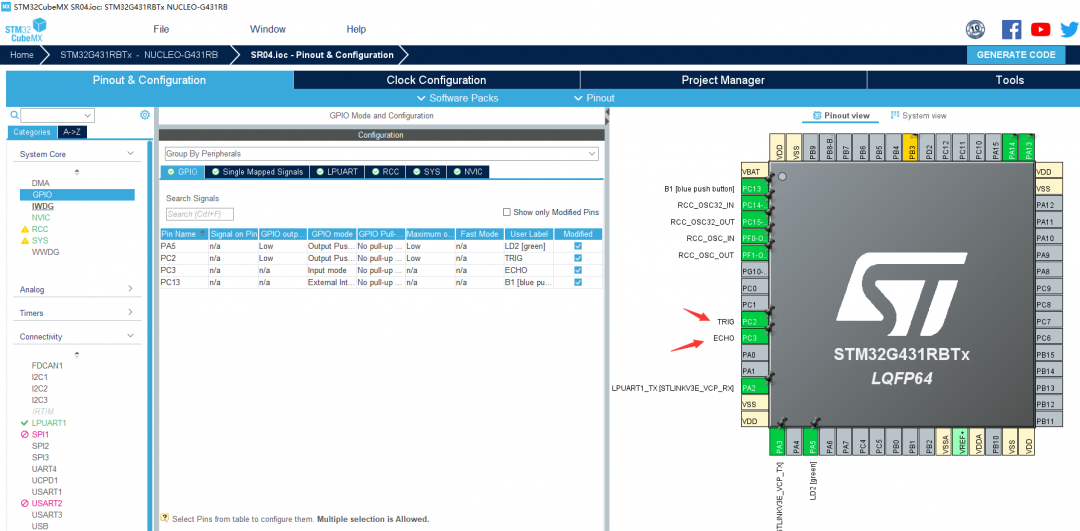Click the STM32CubeMX logo
1080x531 pixels.
pos(25,30)
